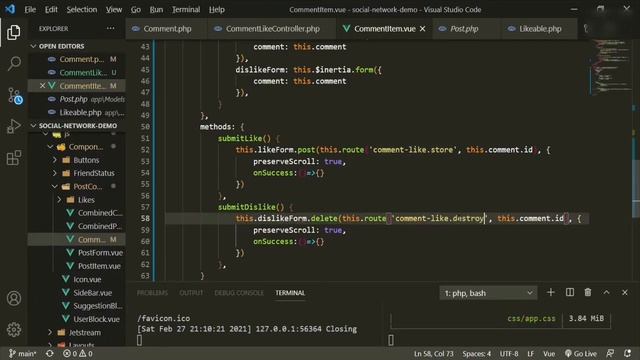640x360 pixels.
Task: Click Ln 58, Col 73 in status bar
Action: pyautogui.click(x=433, y=353)
